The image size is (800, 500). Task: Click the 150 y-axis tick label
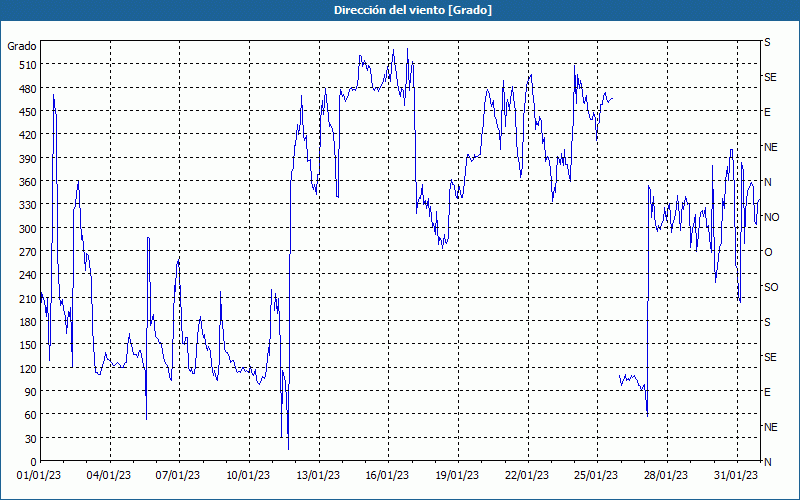click(x=29, y=345)
